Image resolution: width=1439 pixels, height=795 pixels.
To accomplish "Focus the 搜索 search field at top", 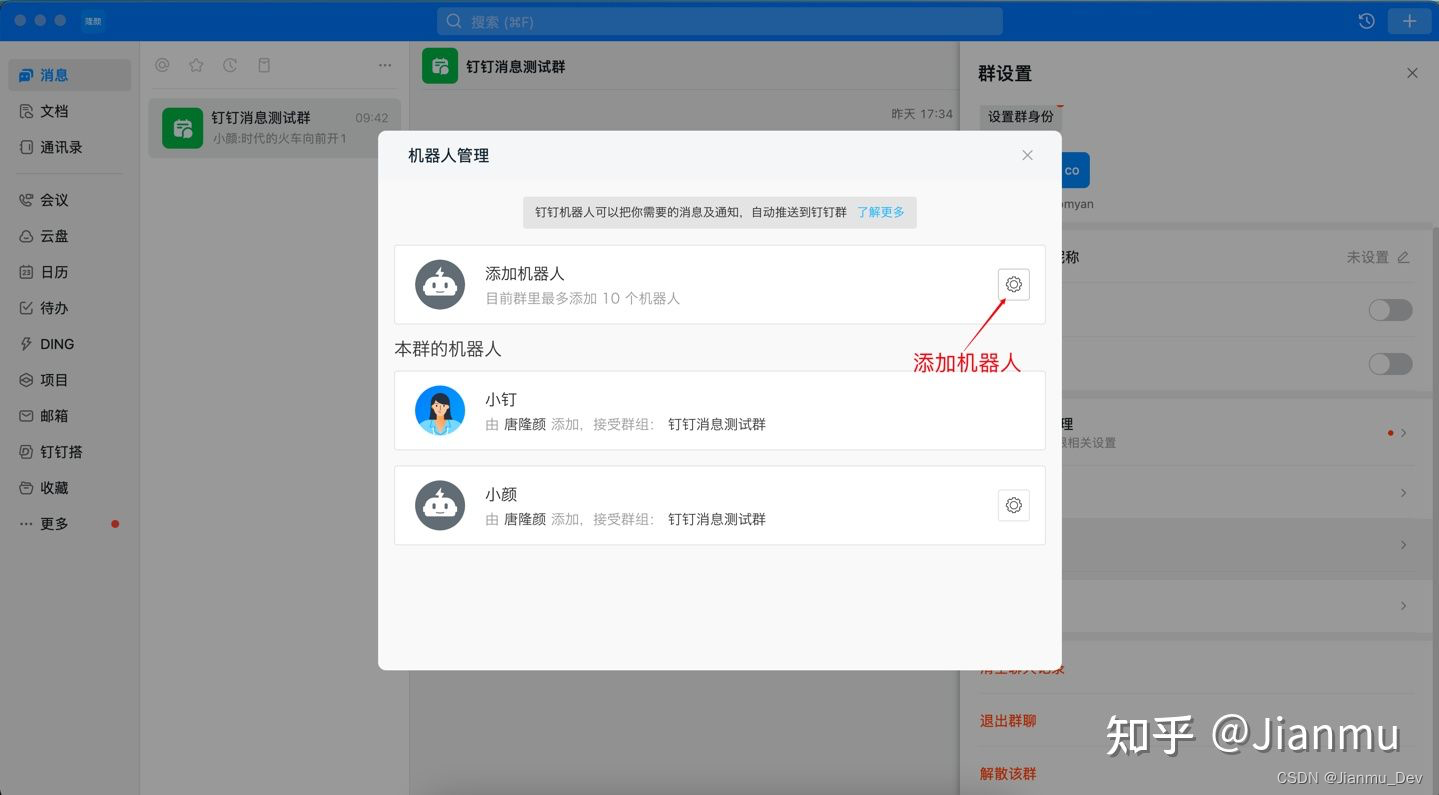I will (720, 21).
